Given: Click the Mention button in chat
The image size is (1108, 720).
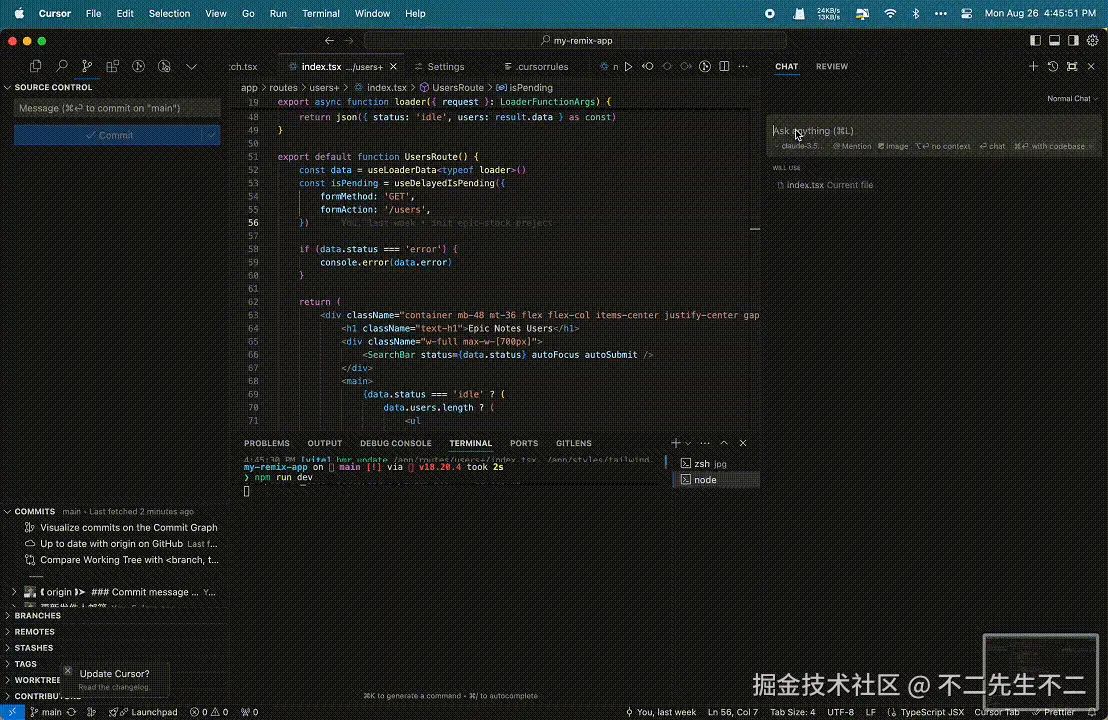Looking at the screenshot, I should point(851,147).
